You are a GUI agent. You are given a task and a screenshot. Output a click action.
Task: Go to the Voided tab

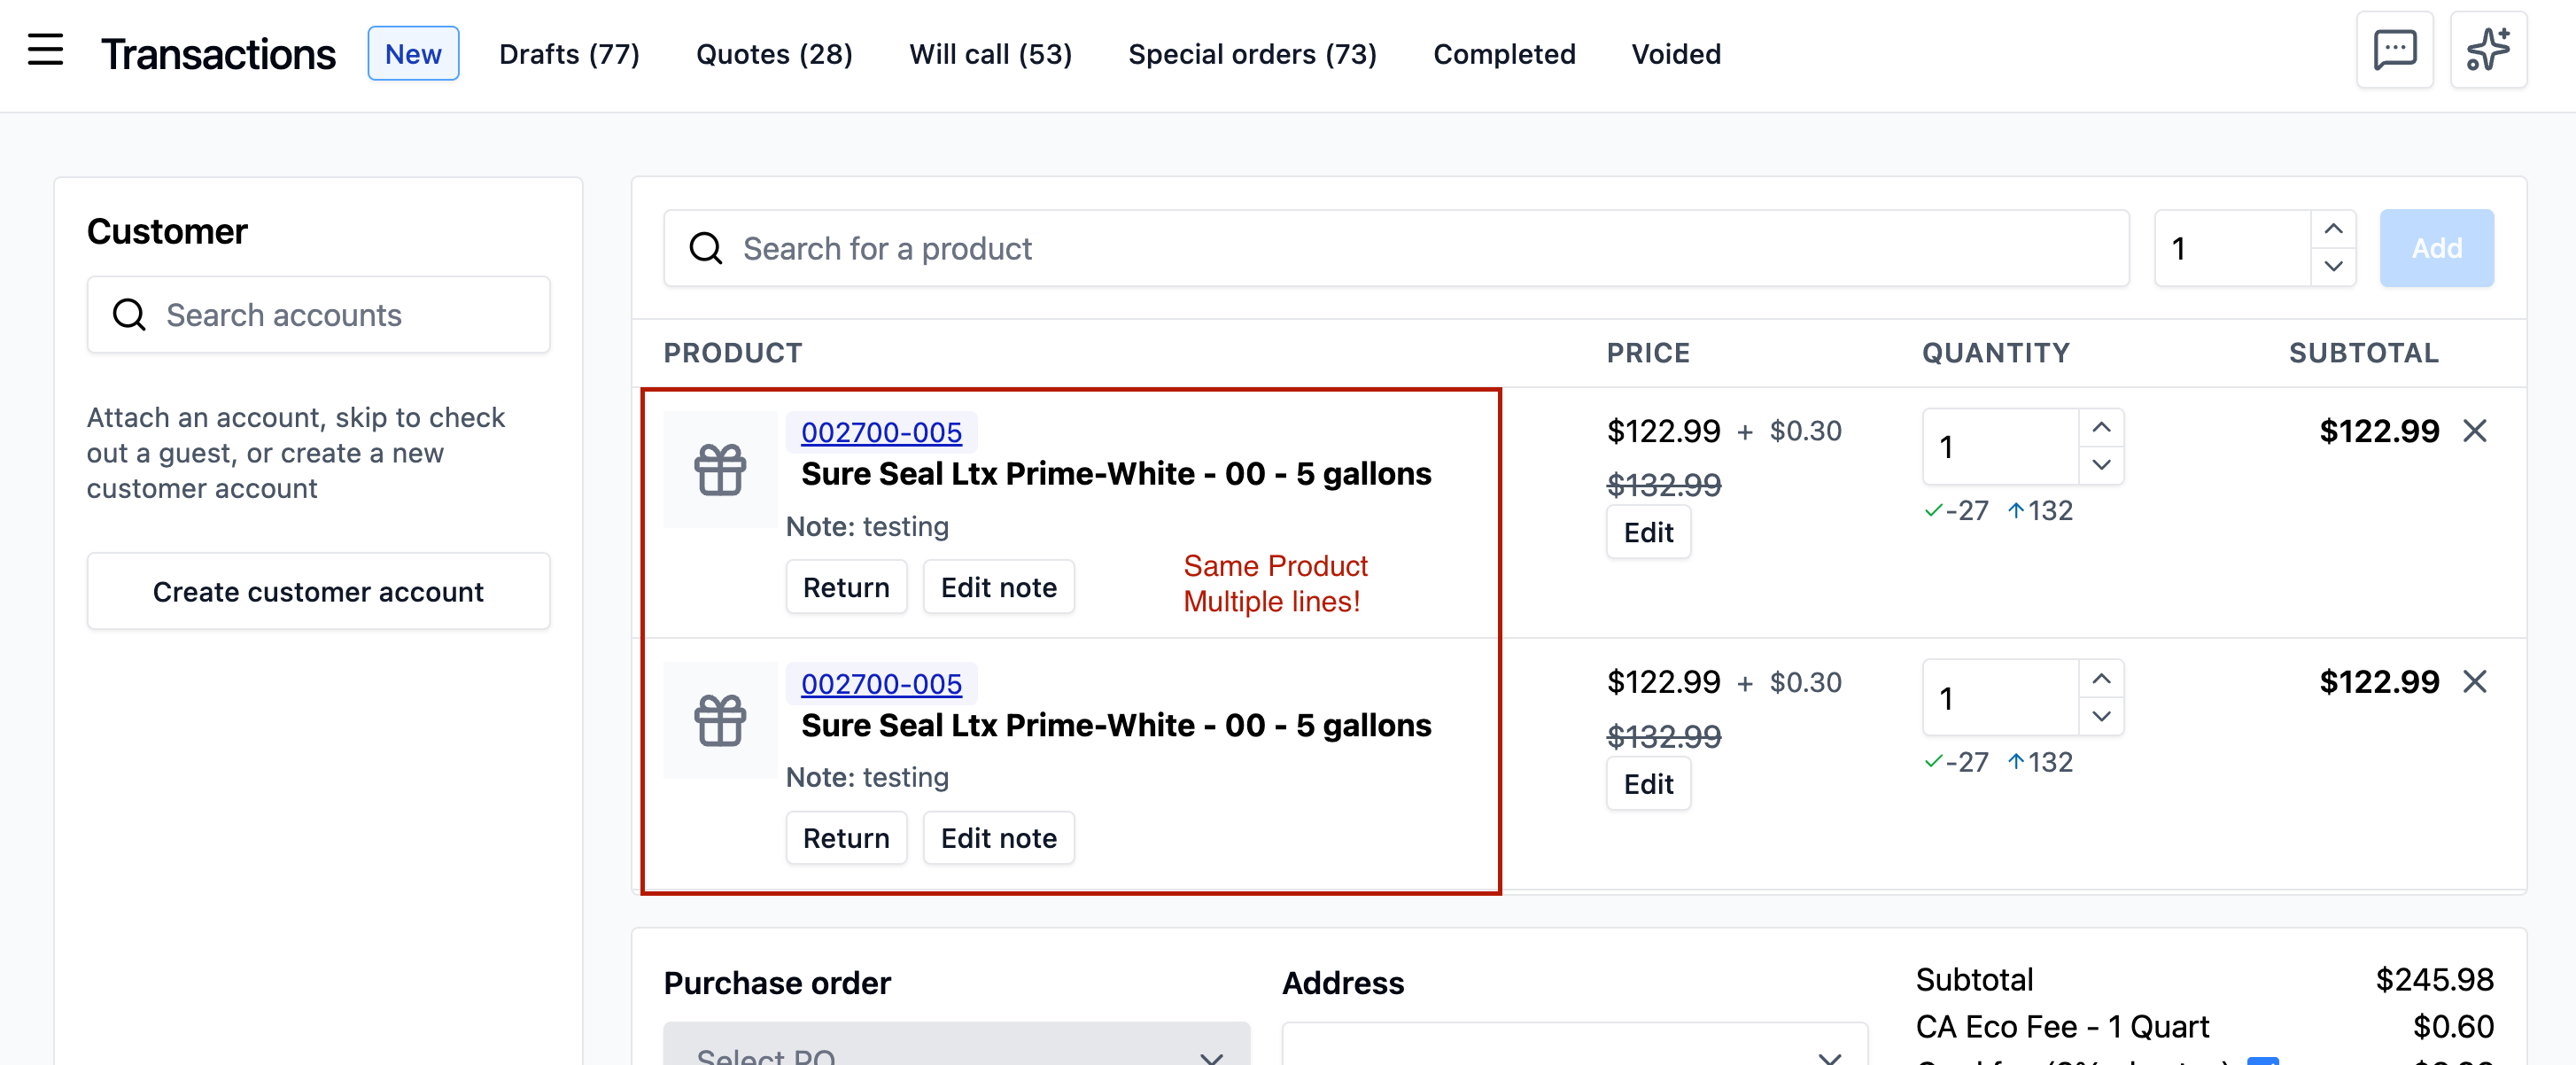(1676, 54)
